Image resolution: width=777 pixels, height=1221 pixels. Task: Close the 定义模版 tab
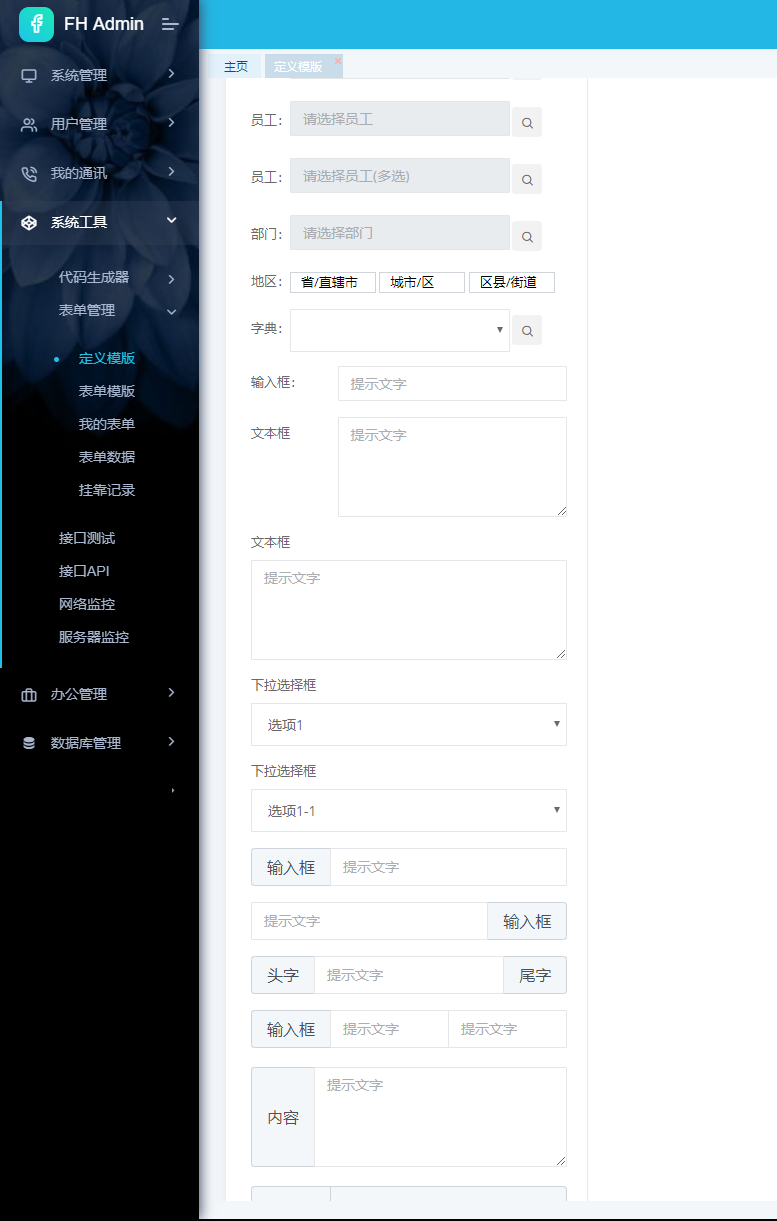tap(338, 61)
